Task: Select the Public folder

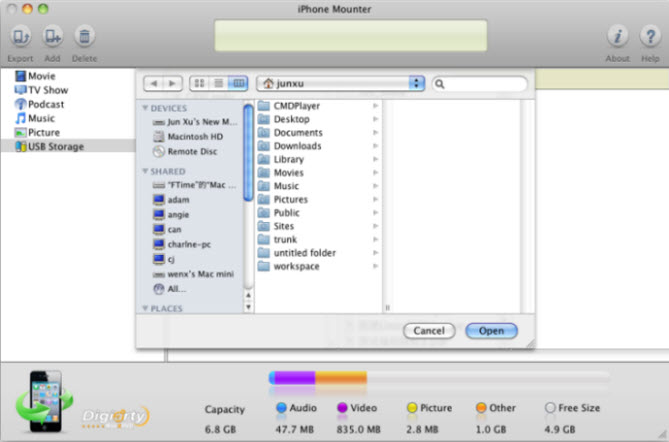Action: coord(279,213)
